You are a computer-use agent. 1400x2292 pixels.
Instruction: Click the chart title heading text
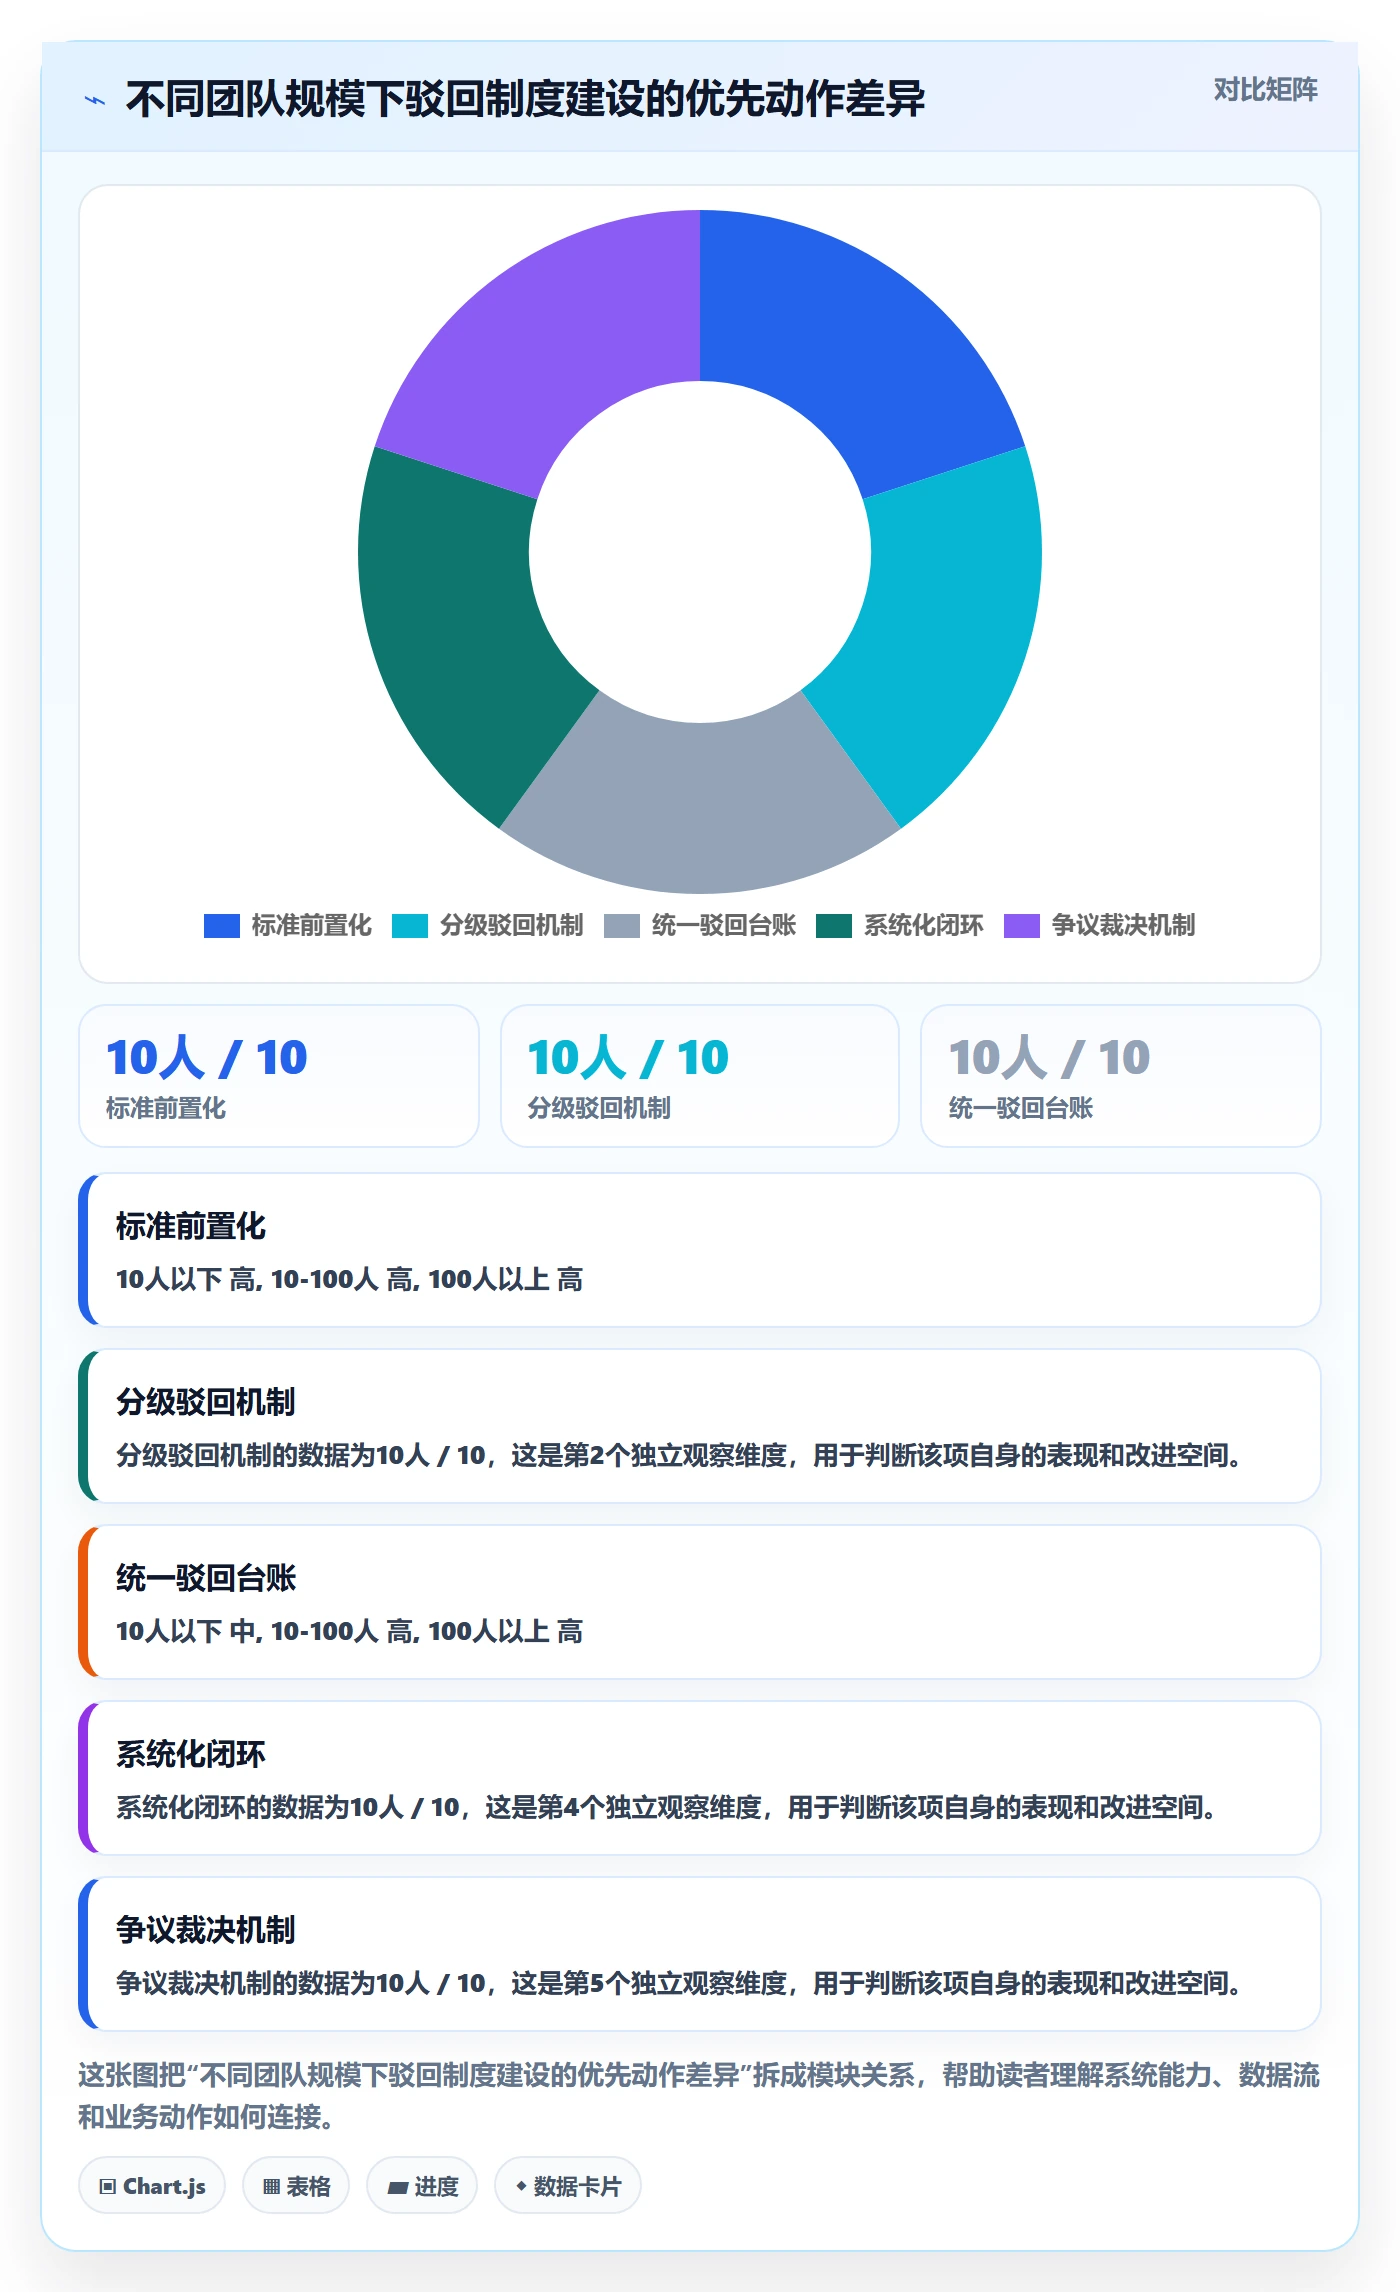(x=525, y=99)
